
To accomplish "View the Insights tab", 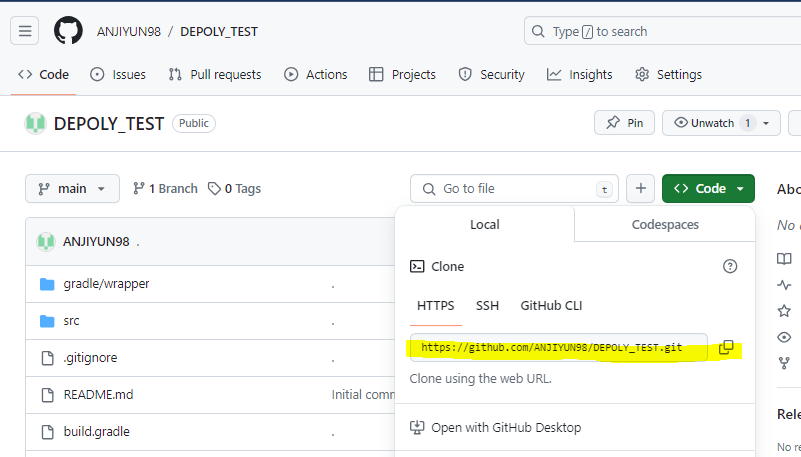I will coord(579,75).
